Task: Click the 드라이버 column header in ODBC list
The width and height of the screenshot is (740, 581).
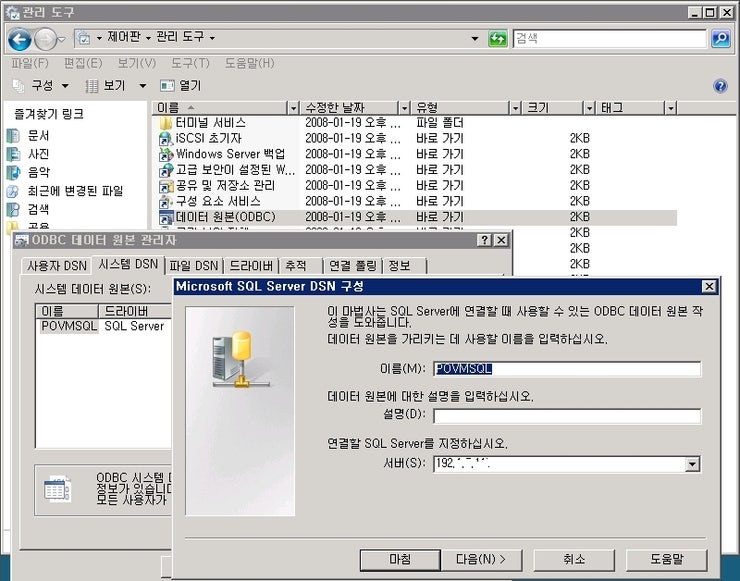Action: coord(134,311)
